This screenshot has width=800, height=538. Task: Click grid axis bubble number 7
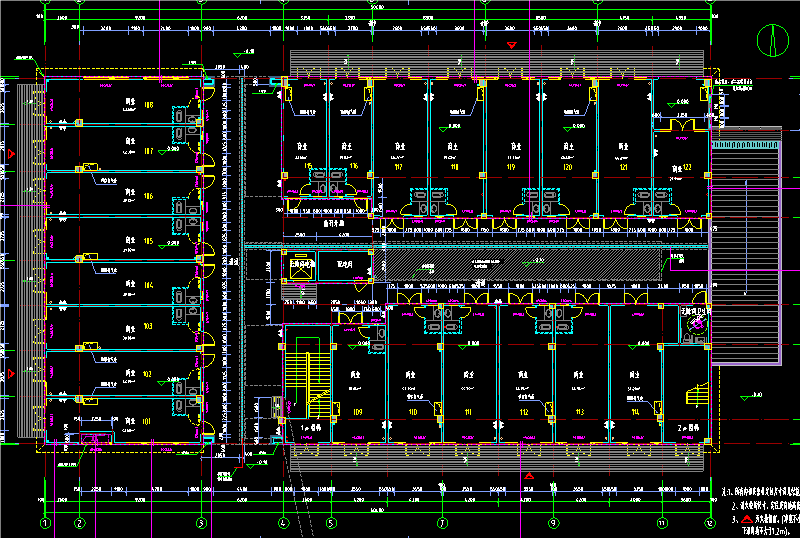point(442,523)
